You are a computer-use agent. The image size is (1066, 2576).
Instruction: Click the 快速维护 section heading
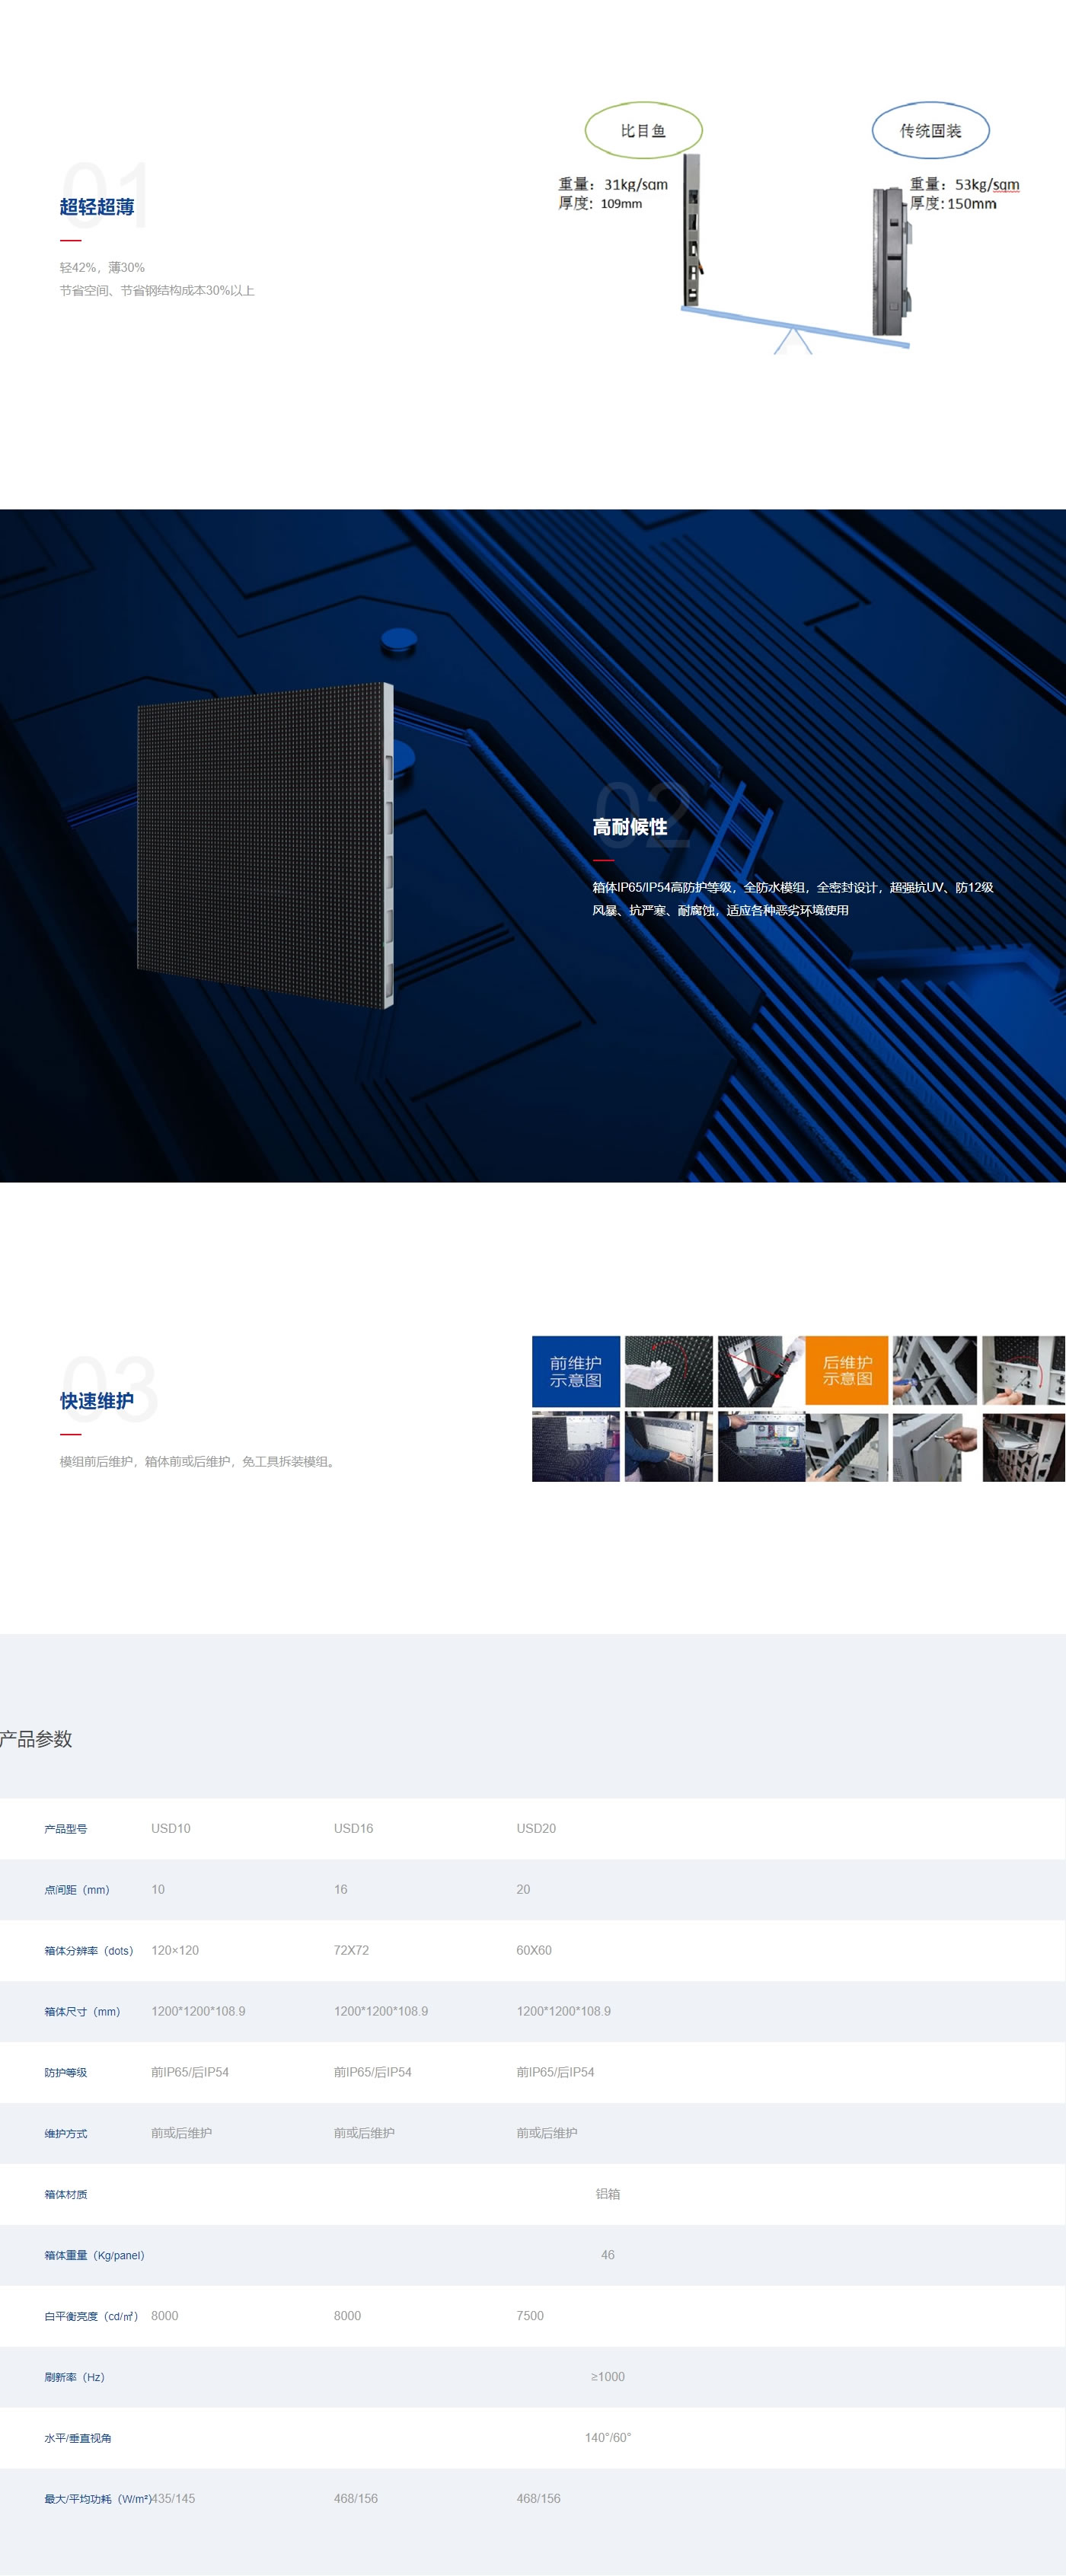click(x=97, y=1401)
